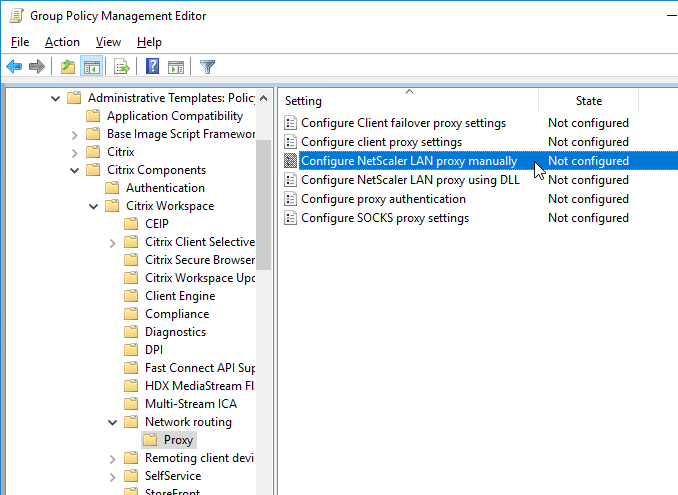Click the folder icon next to CEIP
The image size is (678, 495).
coord(131,224)
